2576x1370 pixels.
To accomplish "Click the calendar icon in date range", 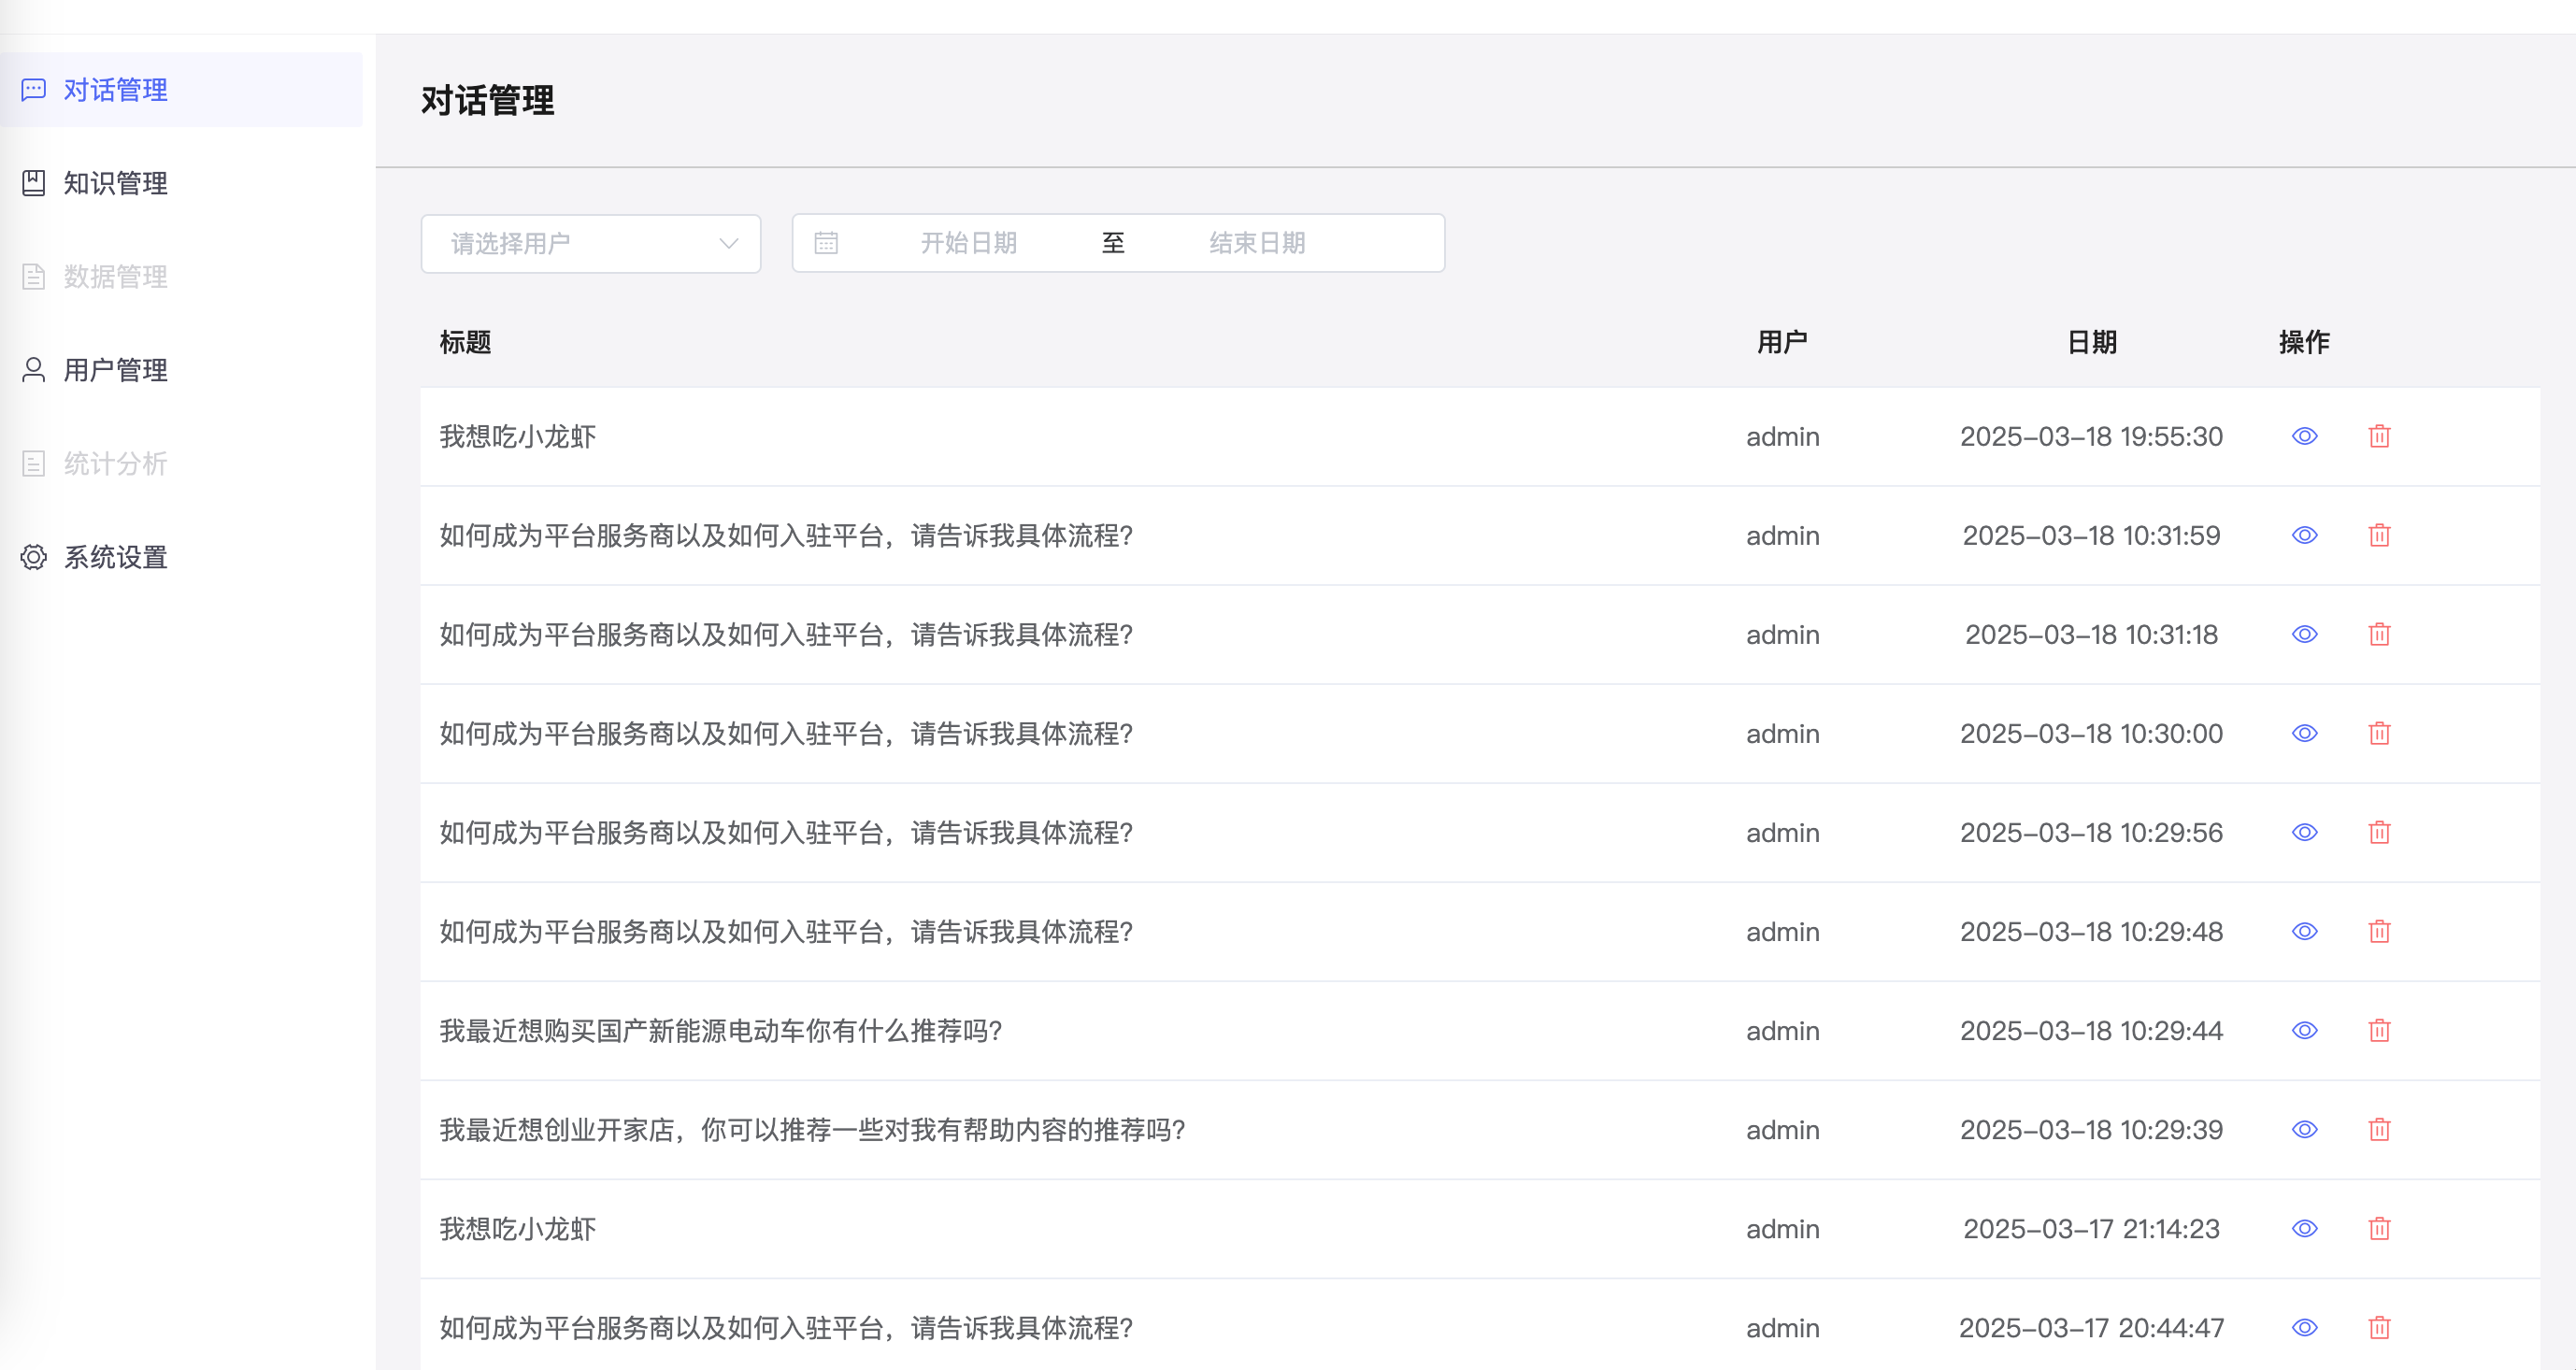I will click(826, 243).
